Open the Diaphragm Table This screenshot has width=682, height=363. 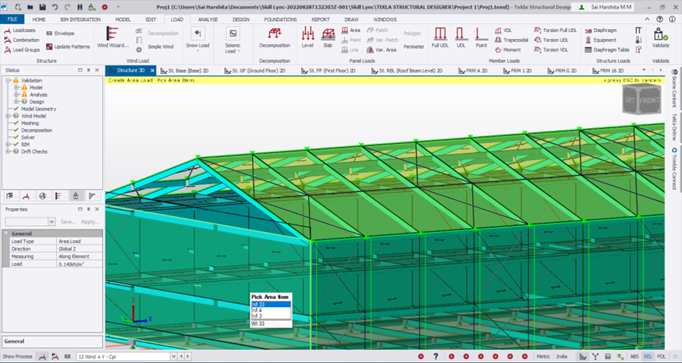tap(607, 50)
